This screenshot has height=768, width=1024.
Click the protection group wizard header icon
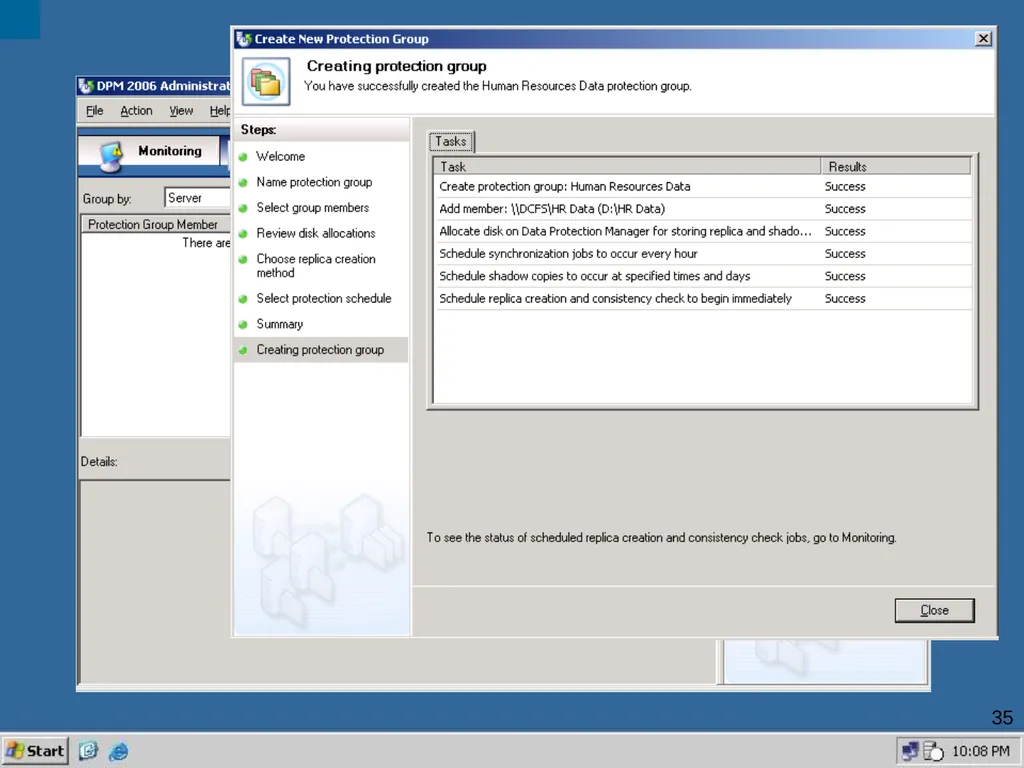(x=266, y=82)
